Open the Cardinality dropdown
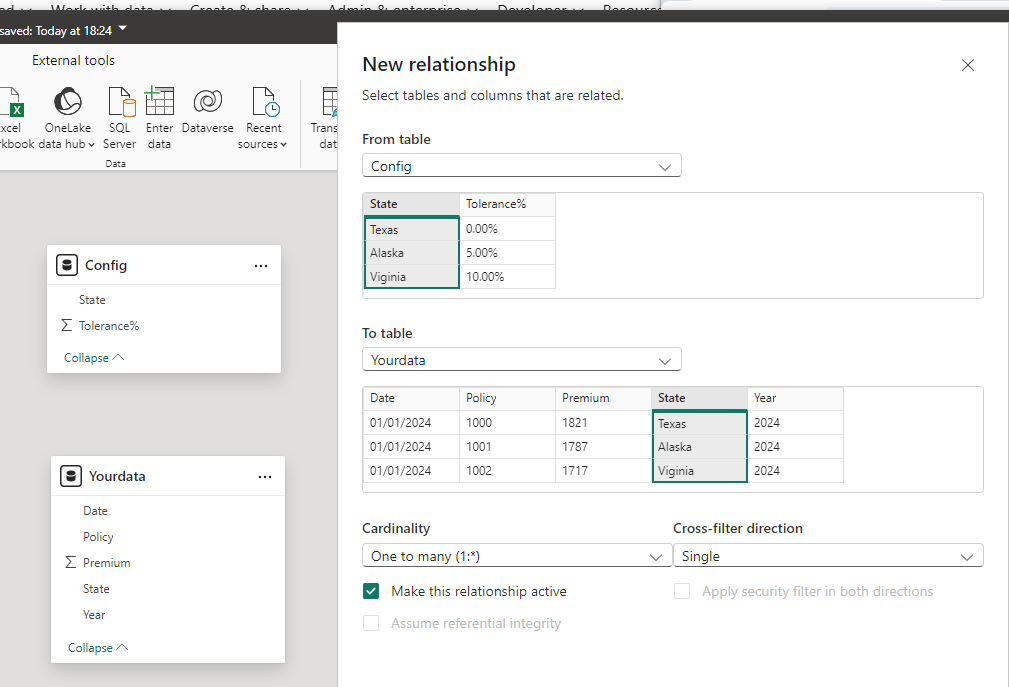This screenshot has width=1009, height=687. click(x=517, y=556)
